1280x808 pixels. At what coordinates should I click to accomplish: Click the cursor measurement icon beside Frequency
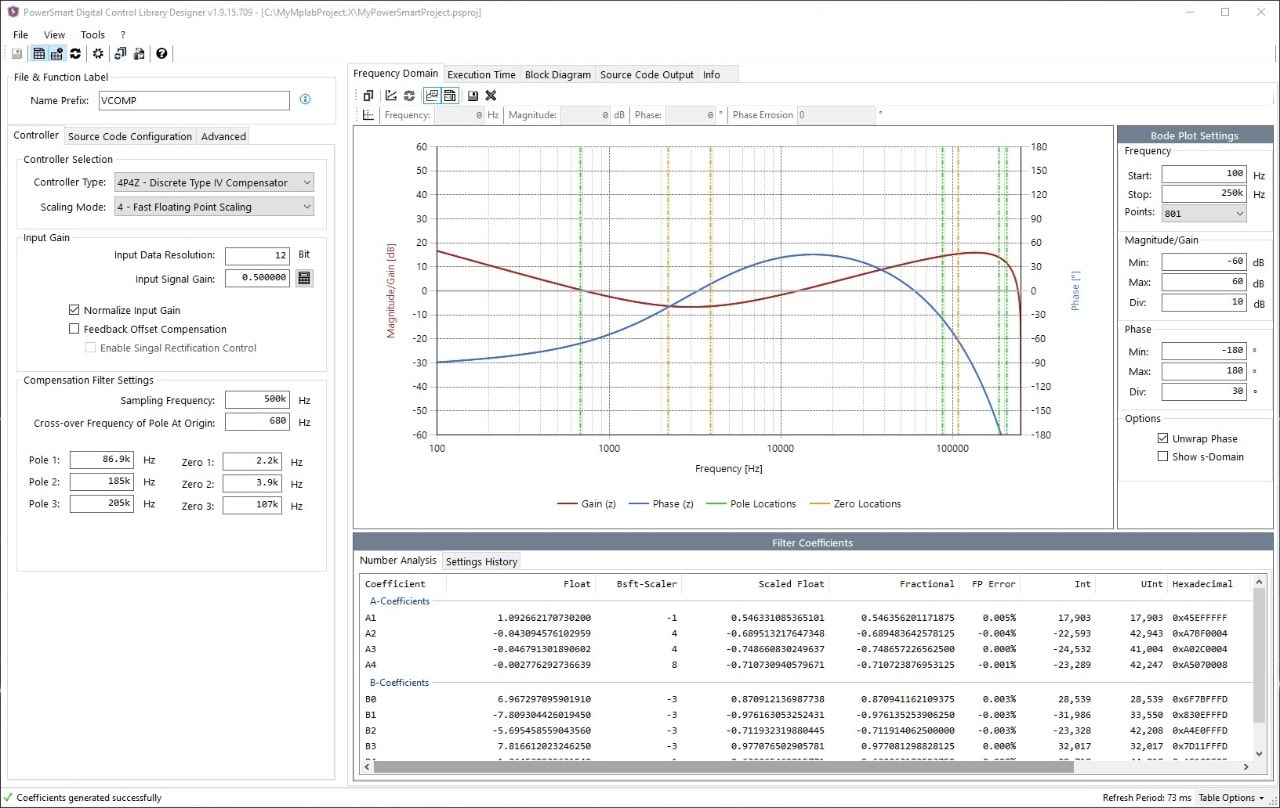click(368, 115)
